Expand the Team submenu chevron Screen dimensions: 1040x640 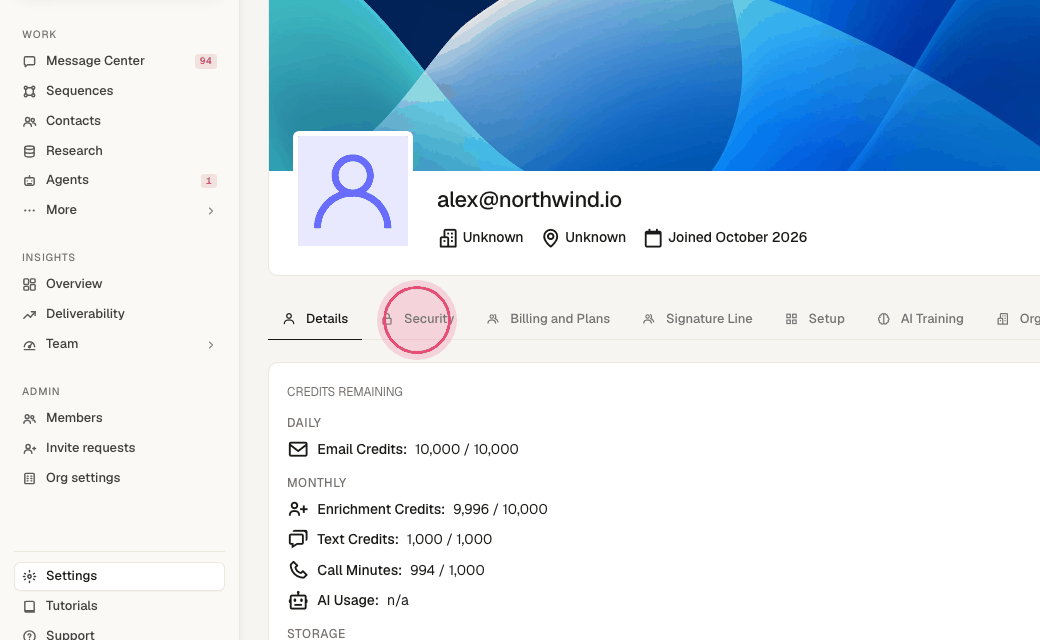tap(211, 345)
